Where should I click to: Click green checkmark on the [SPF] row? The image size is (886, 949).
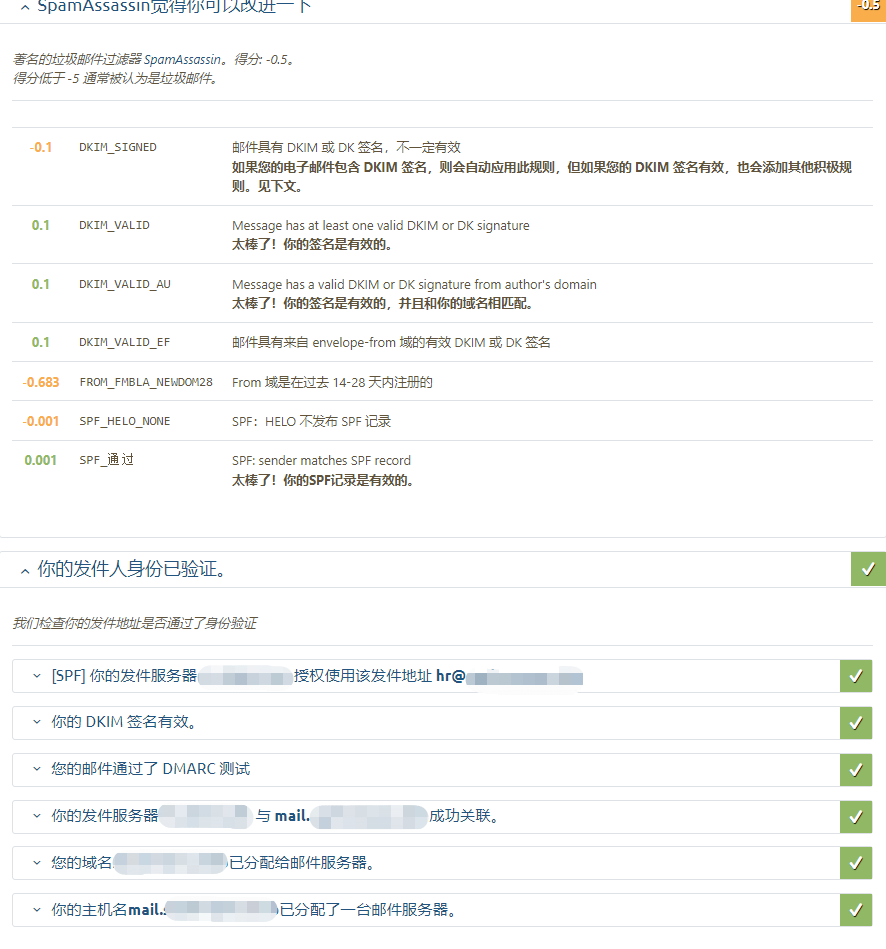pyautogui.click(x=856, y=676)
